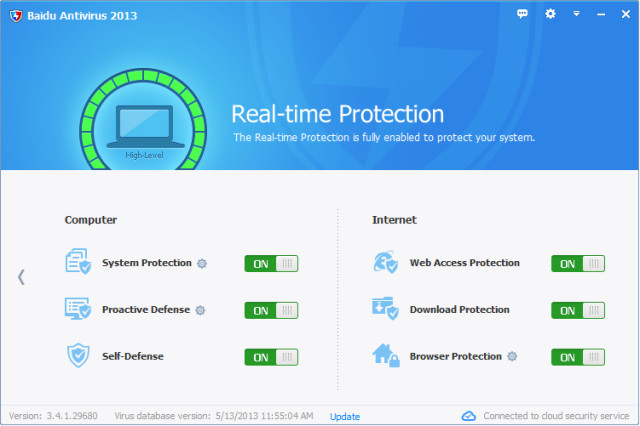This screenshot has height=426, width=640.
Task: Click the Browser Protection house lock icon
Action: (386, 355)
